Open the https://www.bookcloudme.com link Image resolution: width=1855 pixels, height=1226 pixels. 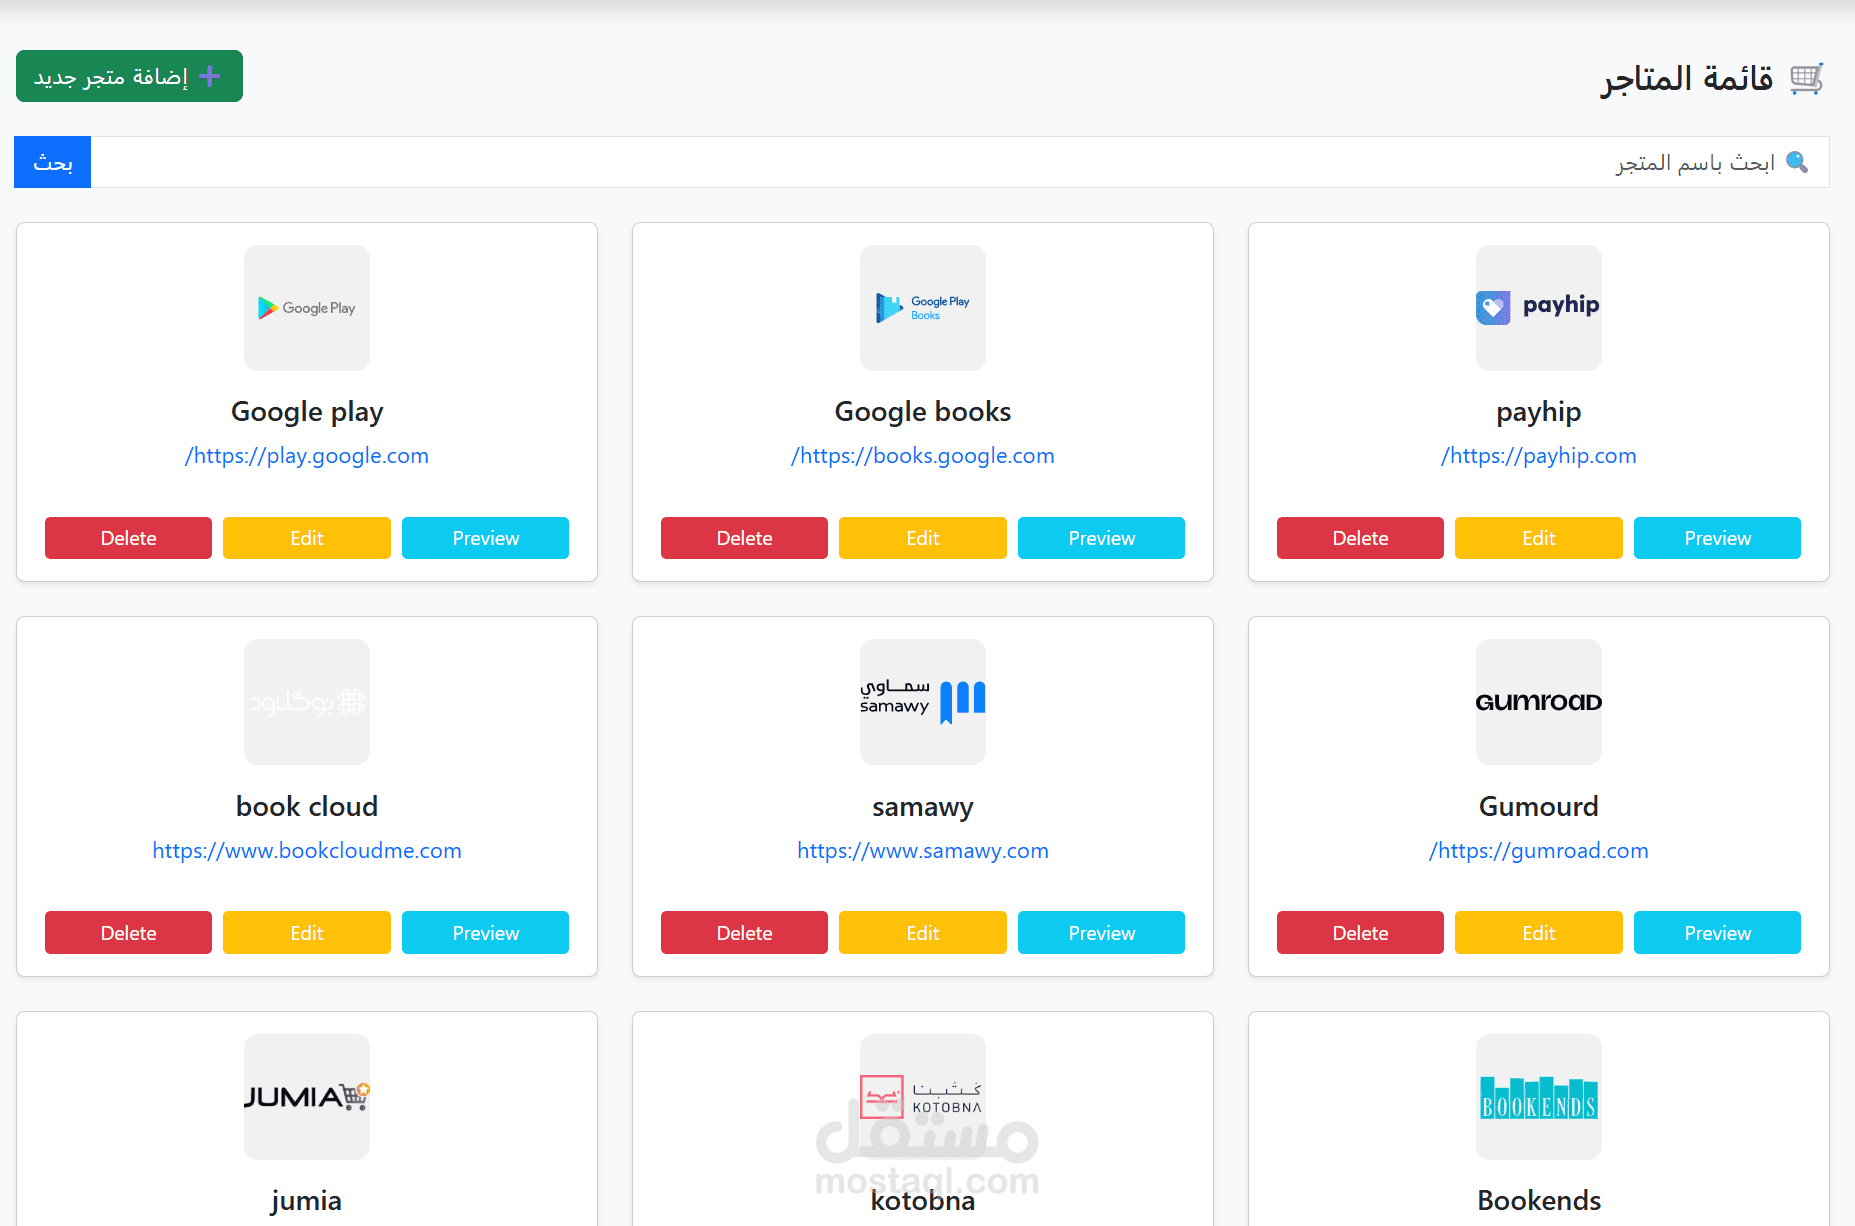click(307, 851)
